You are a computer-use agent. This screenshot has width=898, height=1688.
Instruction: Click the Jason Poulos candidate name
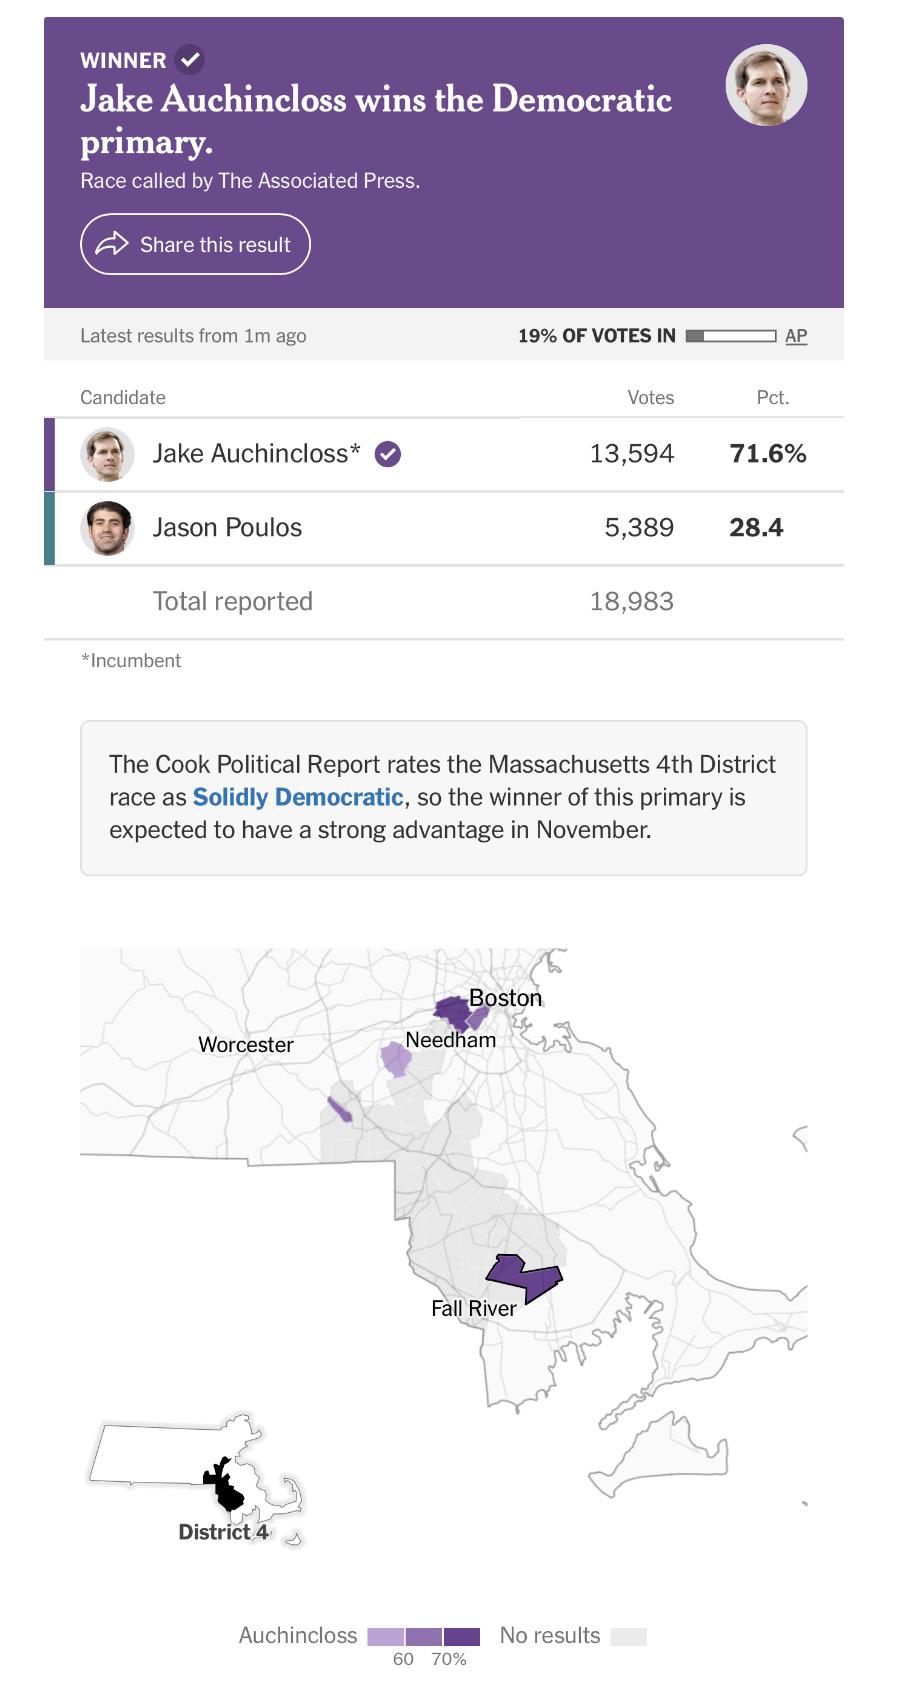pos(227,528)
